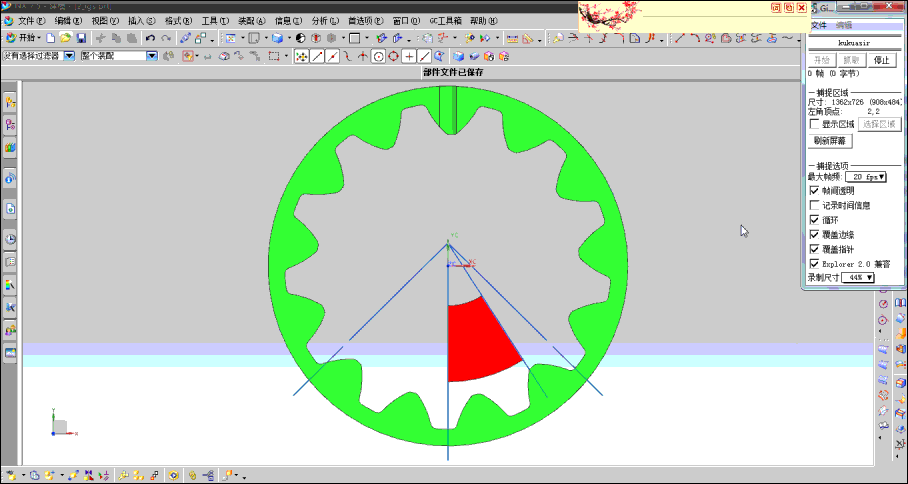Toggle the snap arc center icon
This screenshot has width=908, height=484.
point(378,56)
